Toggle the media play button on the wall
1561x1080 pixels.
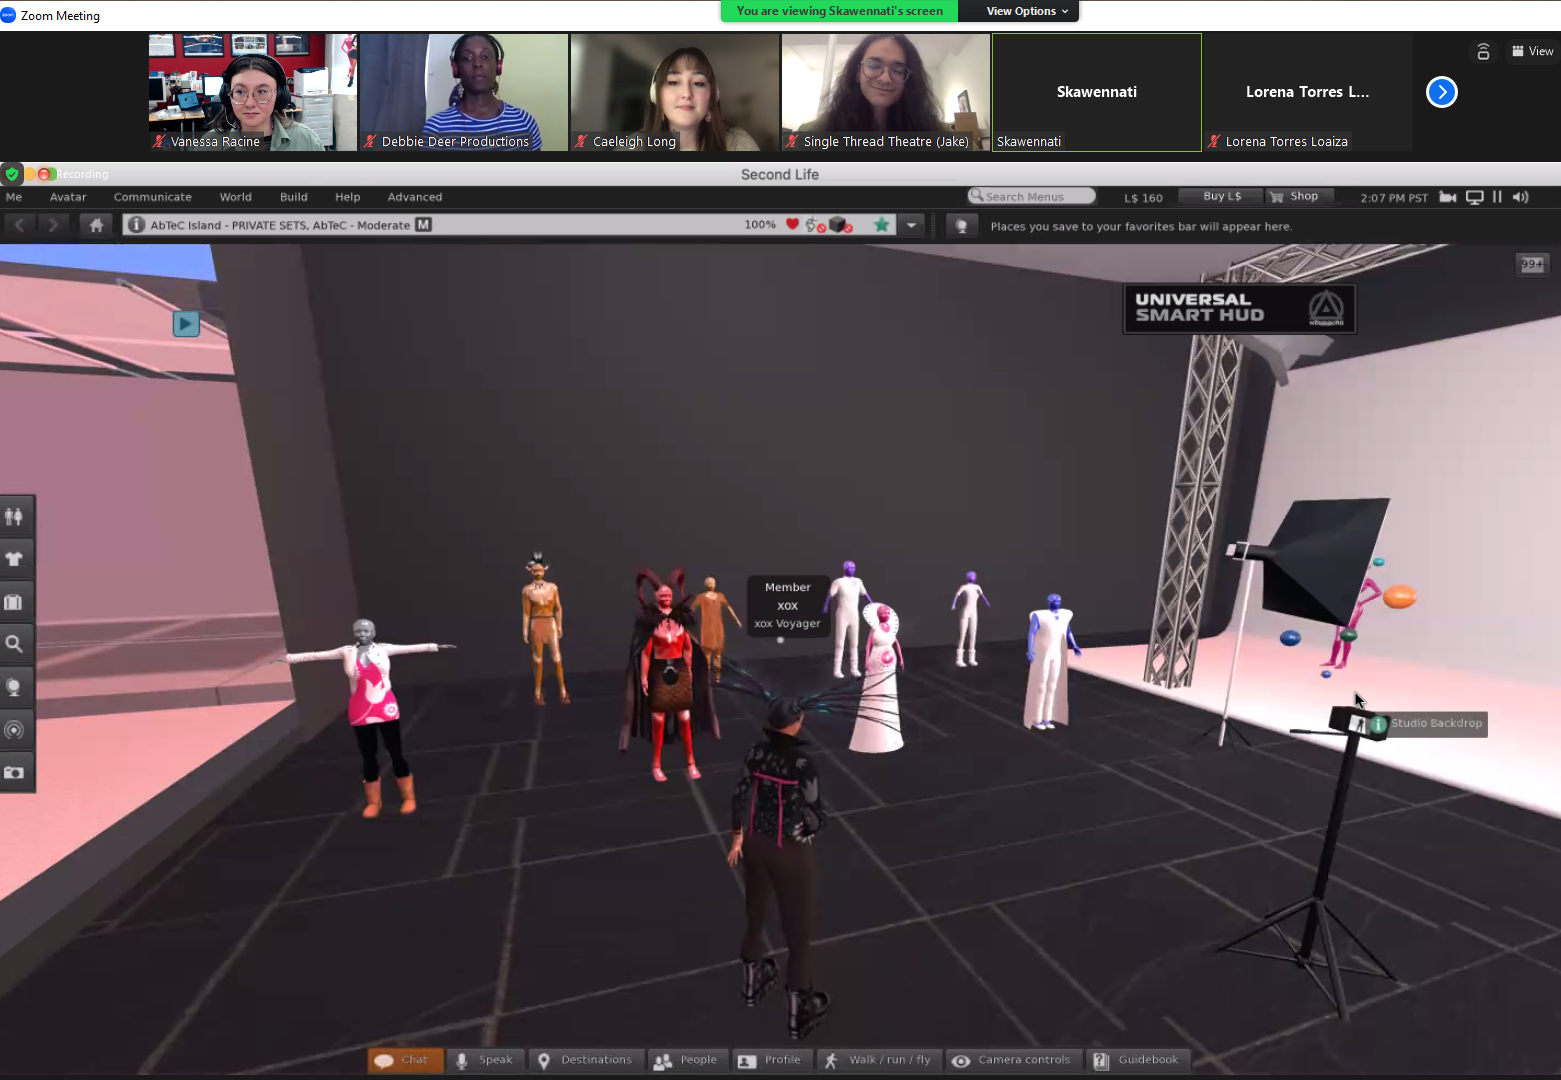(186, 324)
